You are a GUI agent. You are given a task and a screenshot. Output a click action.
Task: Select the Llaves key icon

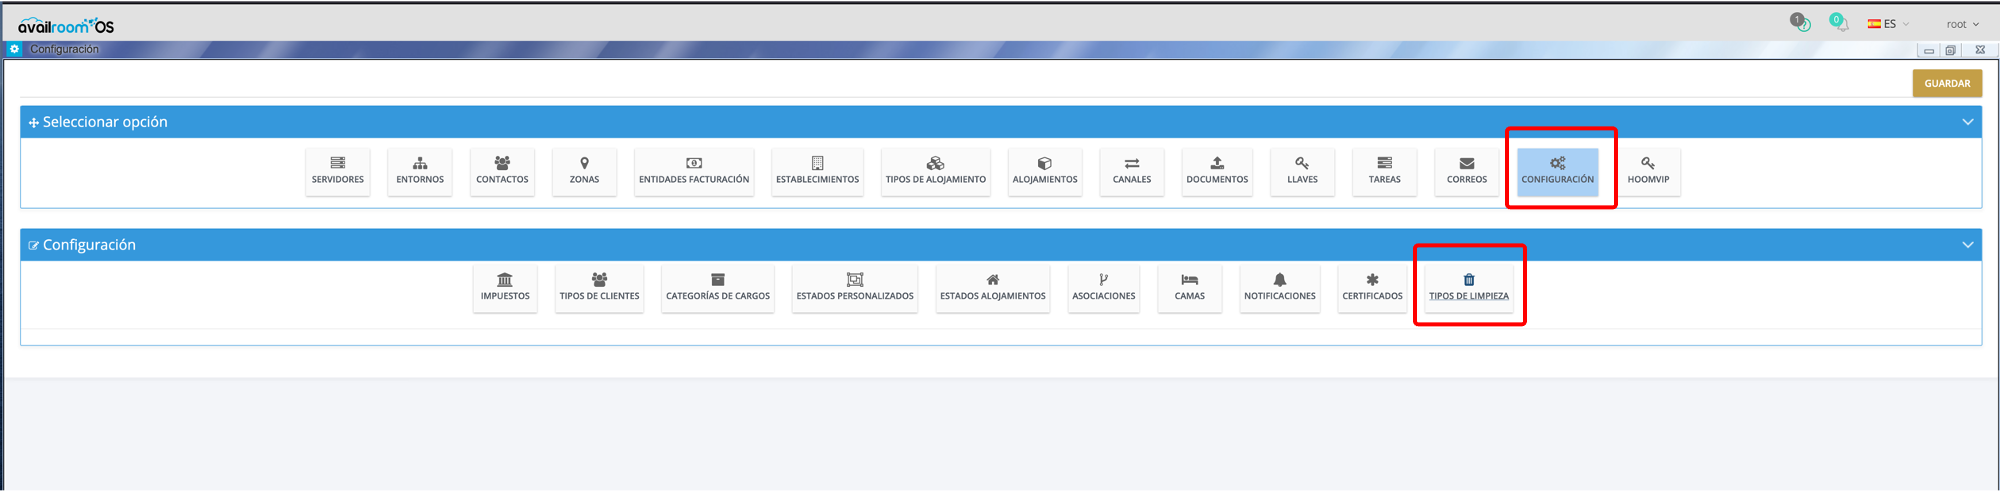click(1302, 164)
